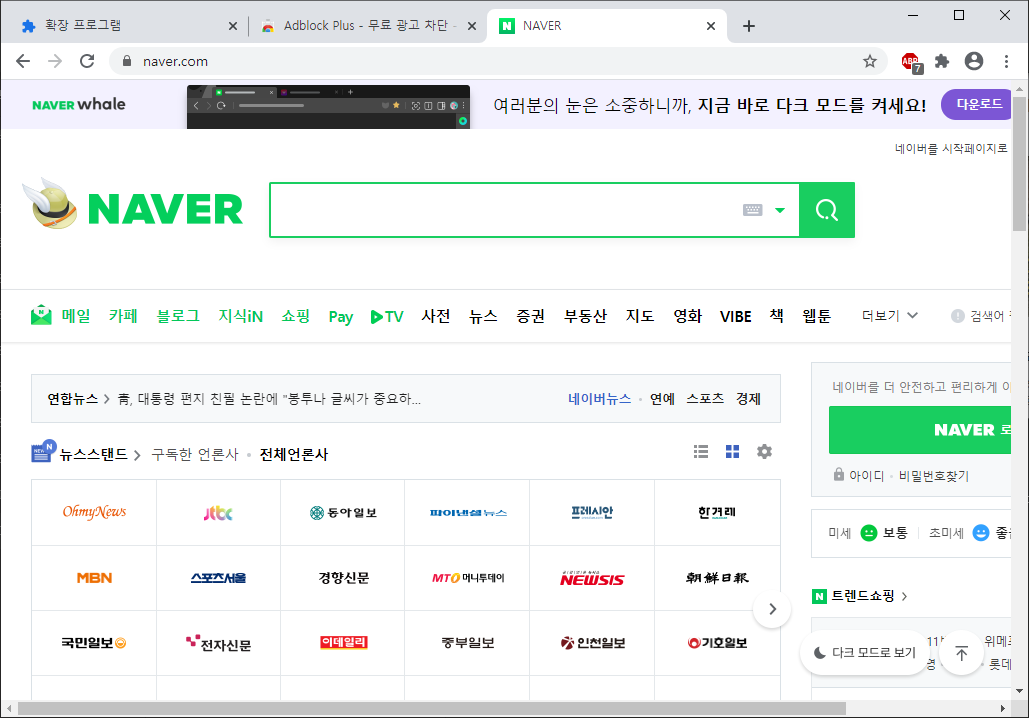Click the green search magnifier button

coord(827,210)
